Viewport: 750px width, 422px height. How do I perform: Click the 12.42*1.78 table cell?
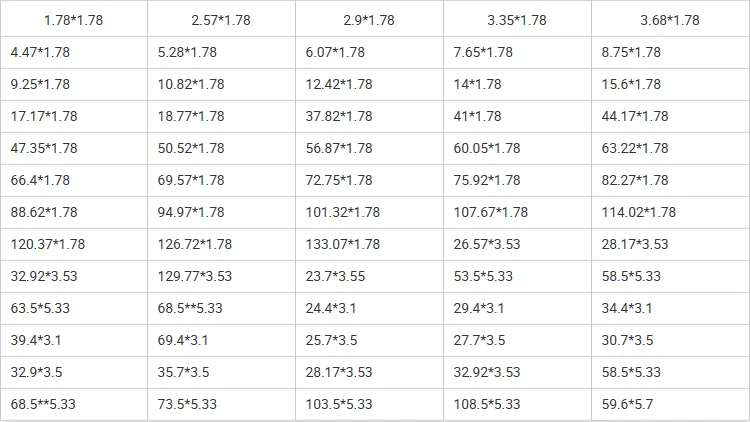pos(369,84)
